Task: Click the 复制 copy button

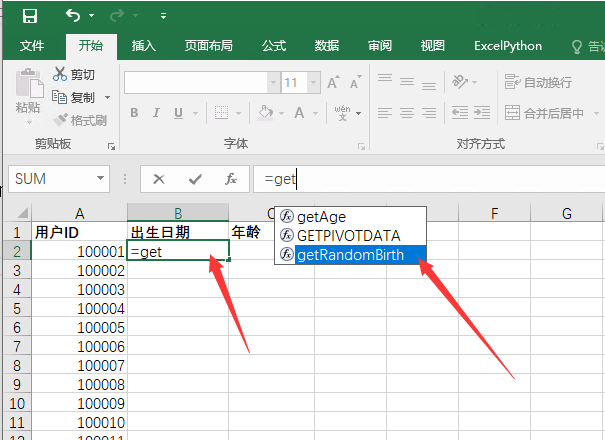Action: click(x=73, y=97)
